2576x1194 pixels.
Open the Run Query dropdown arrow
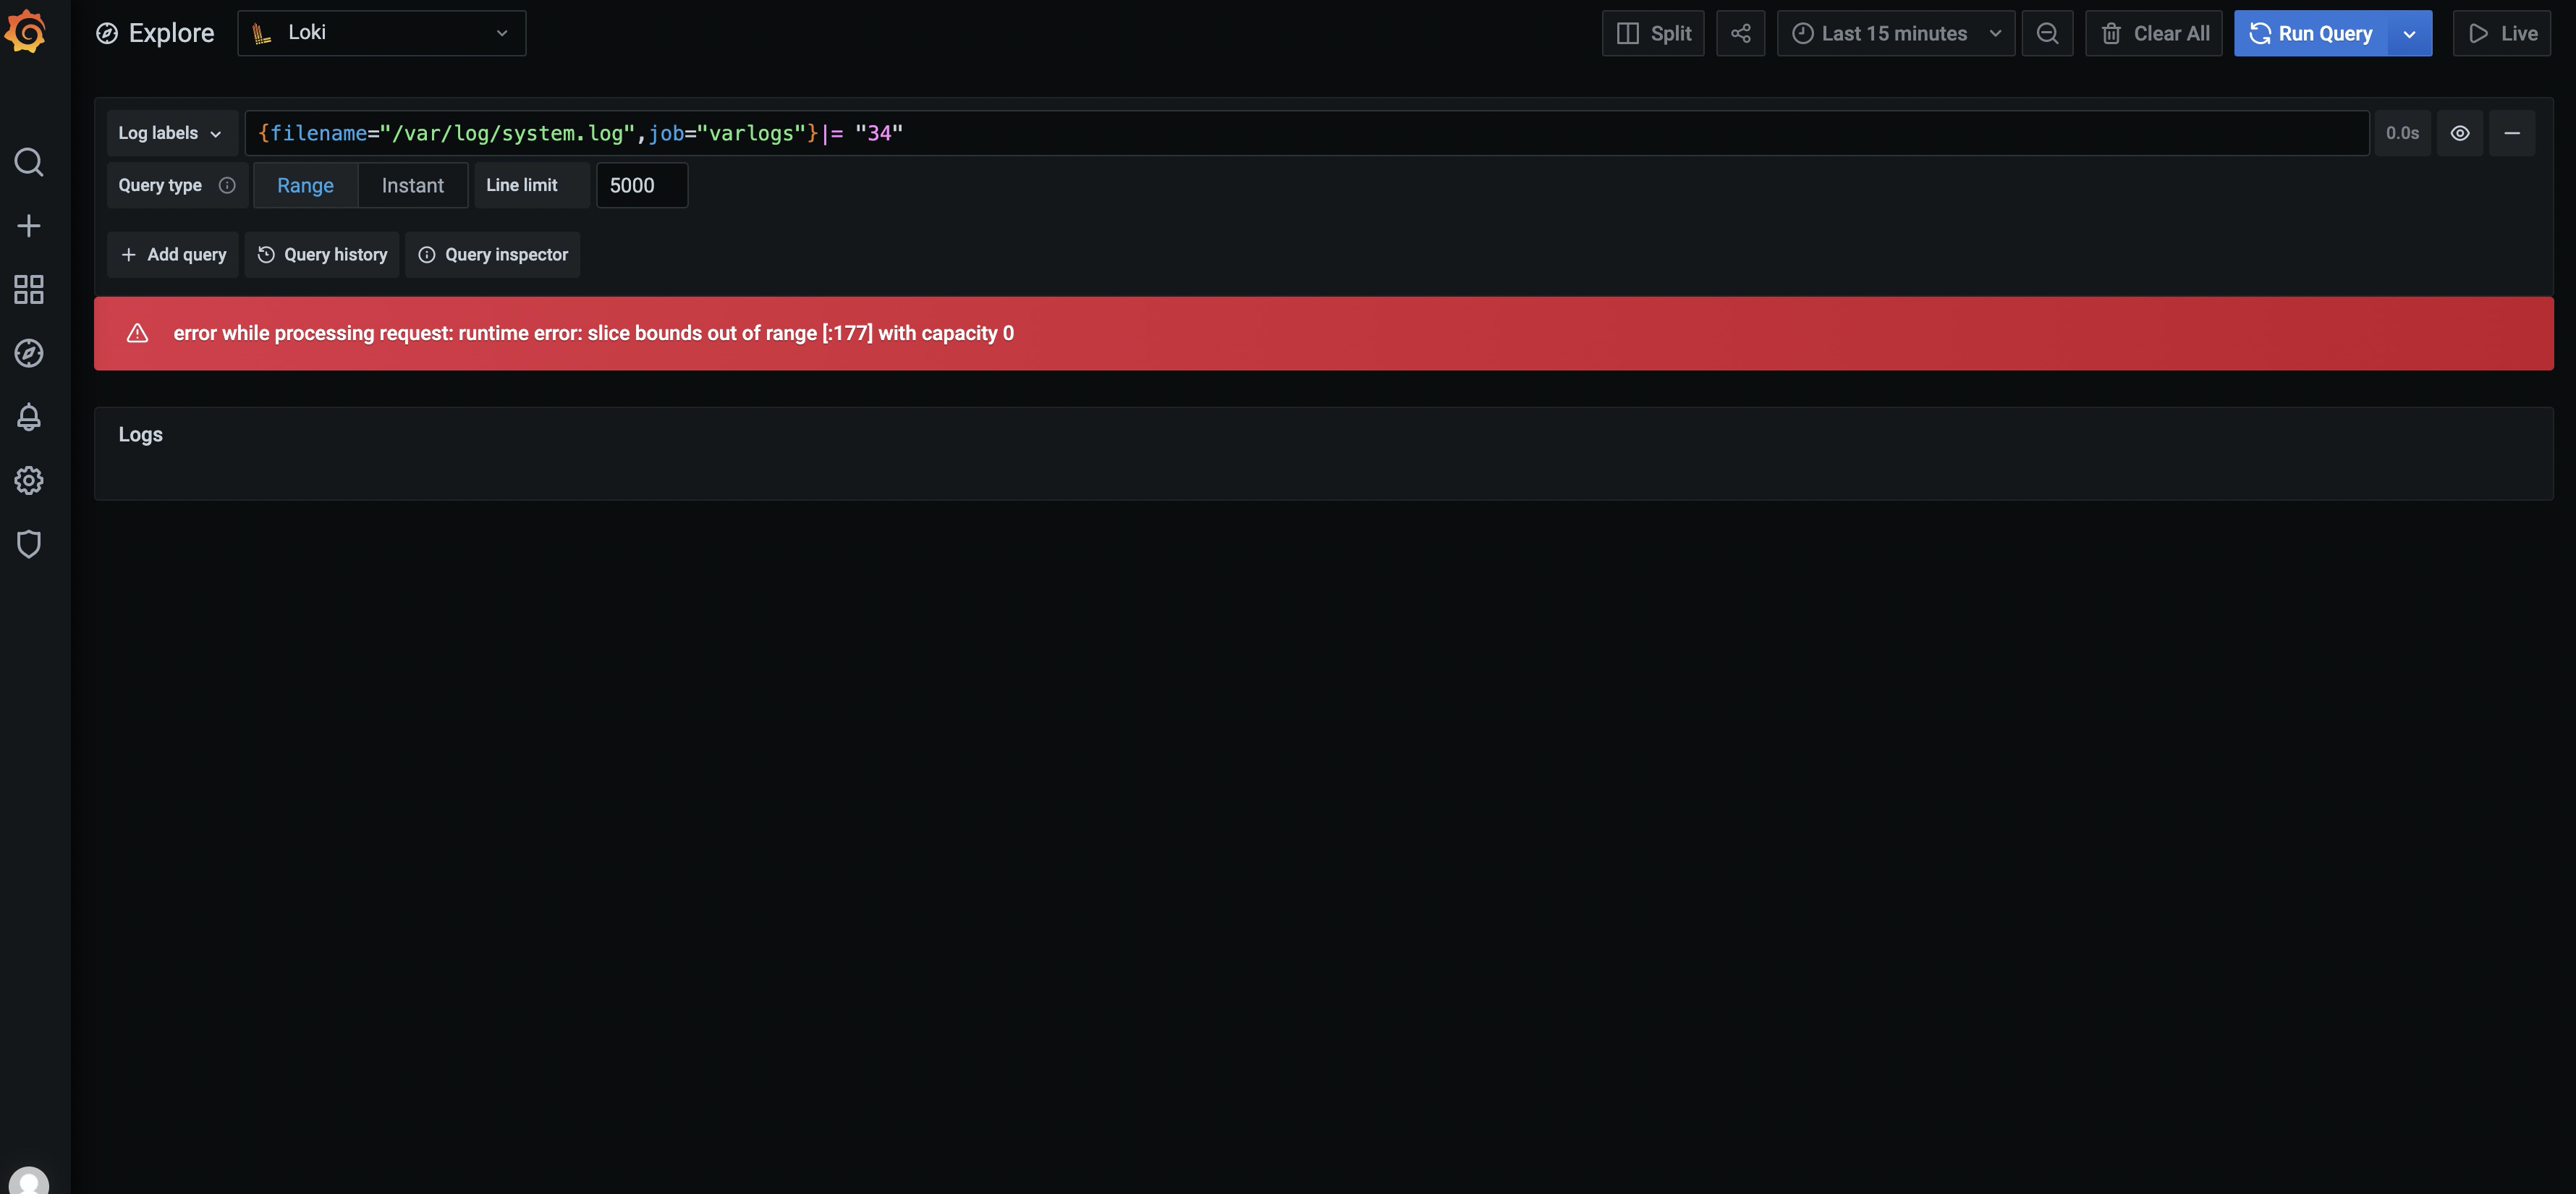click(2408, 33)
